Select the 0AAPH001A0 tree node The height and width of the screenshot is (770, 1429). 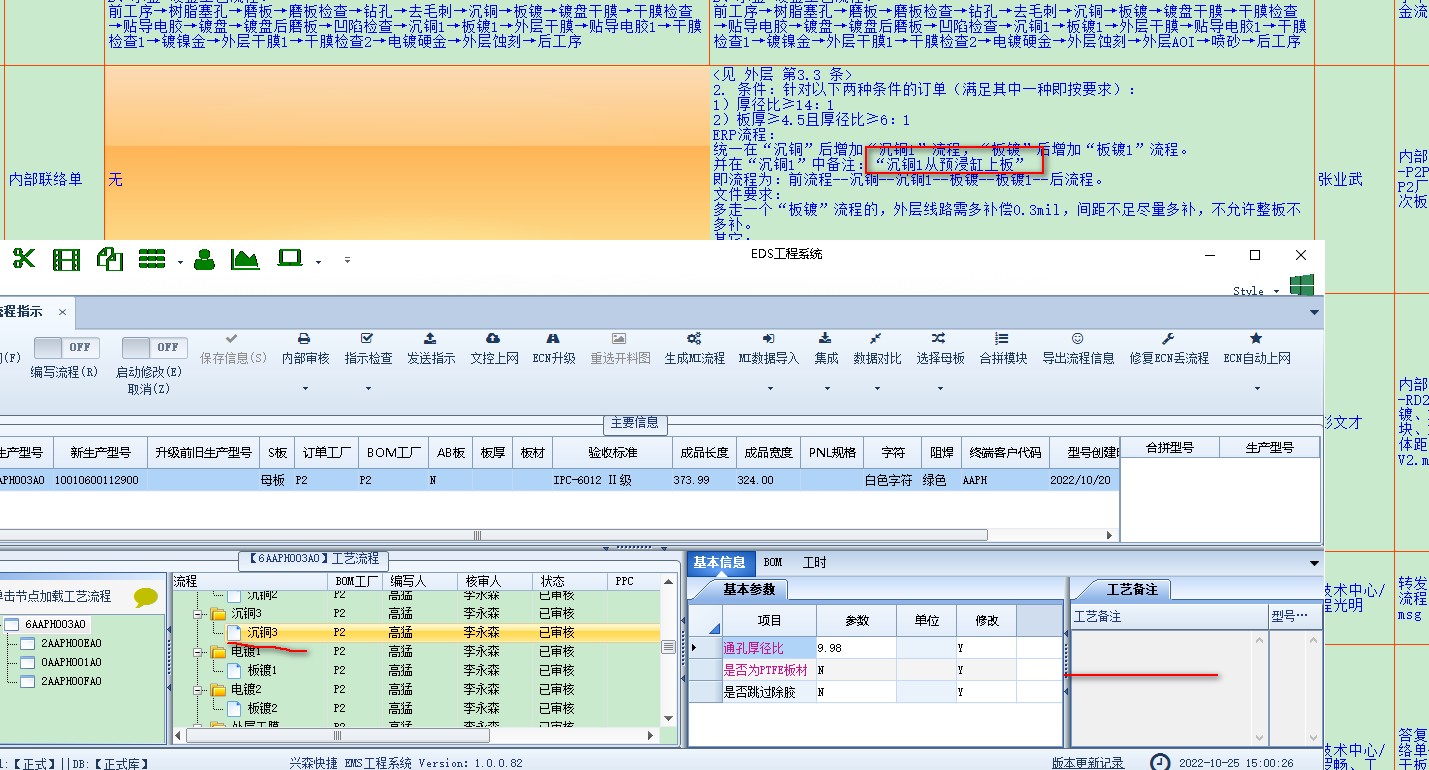tap(70, 662)
